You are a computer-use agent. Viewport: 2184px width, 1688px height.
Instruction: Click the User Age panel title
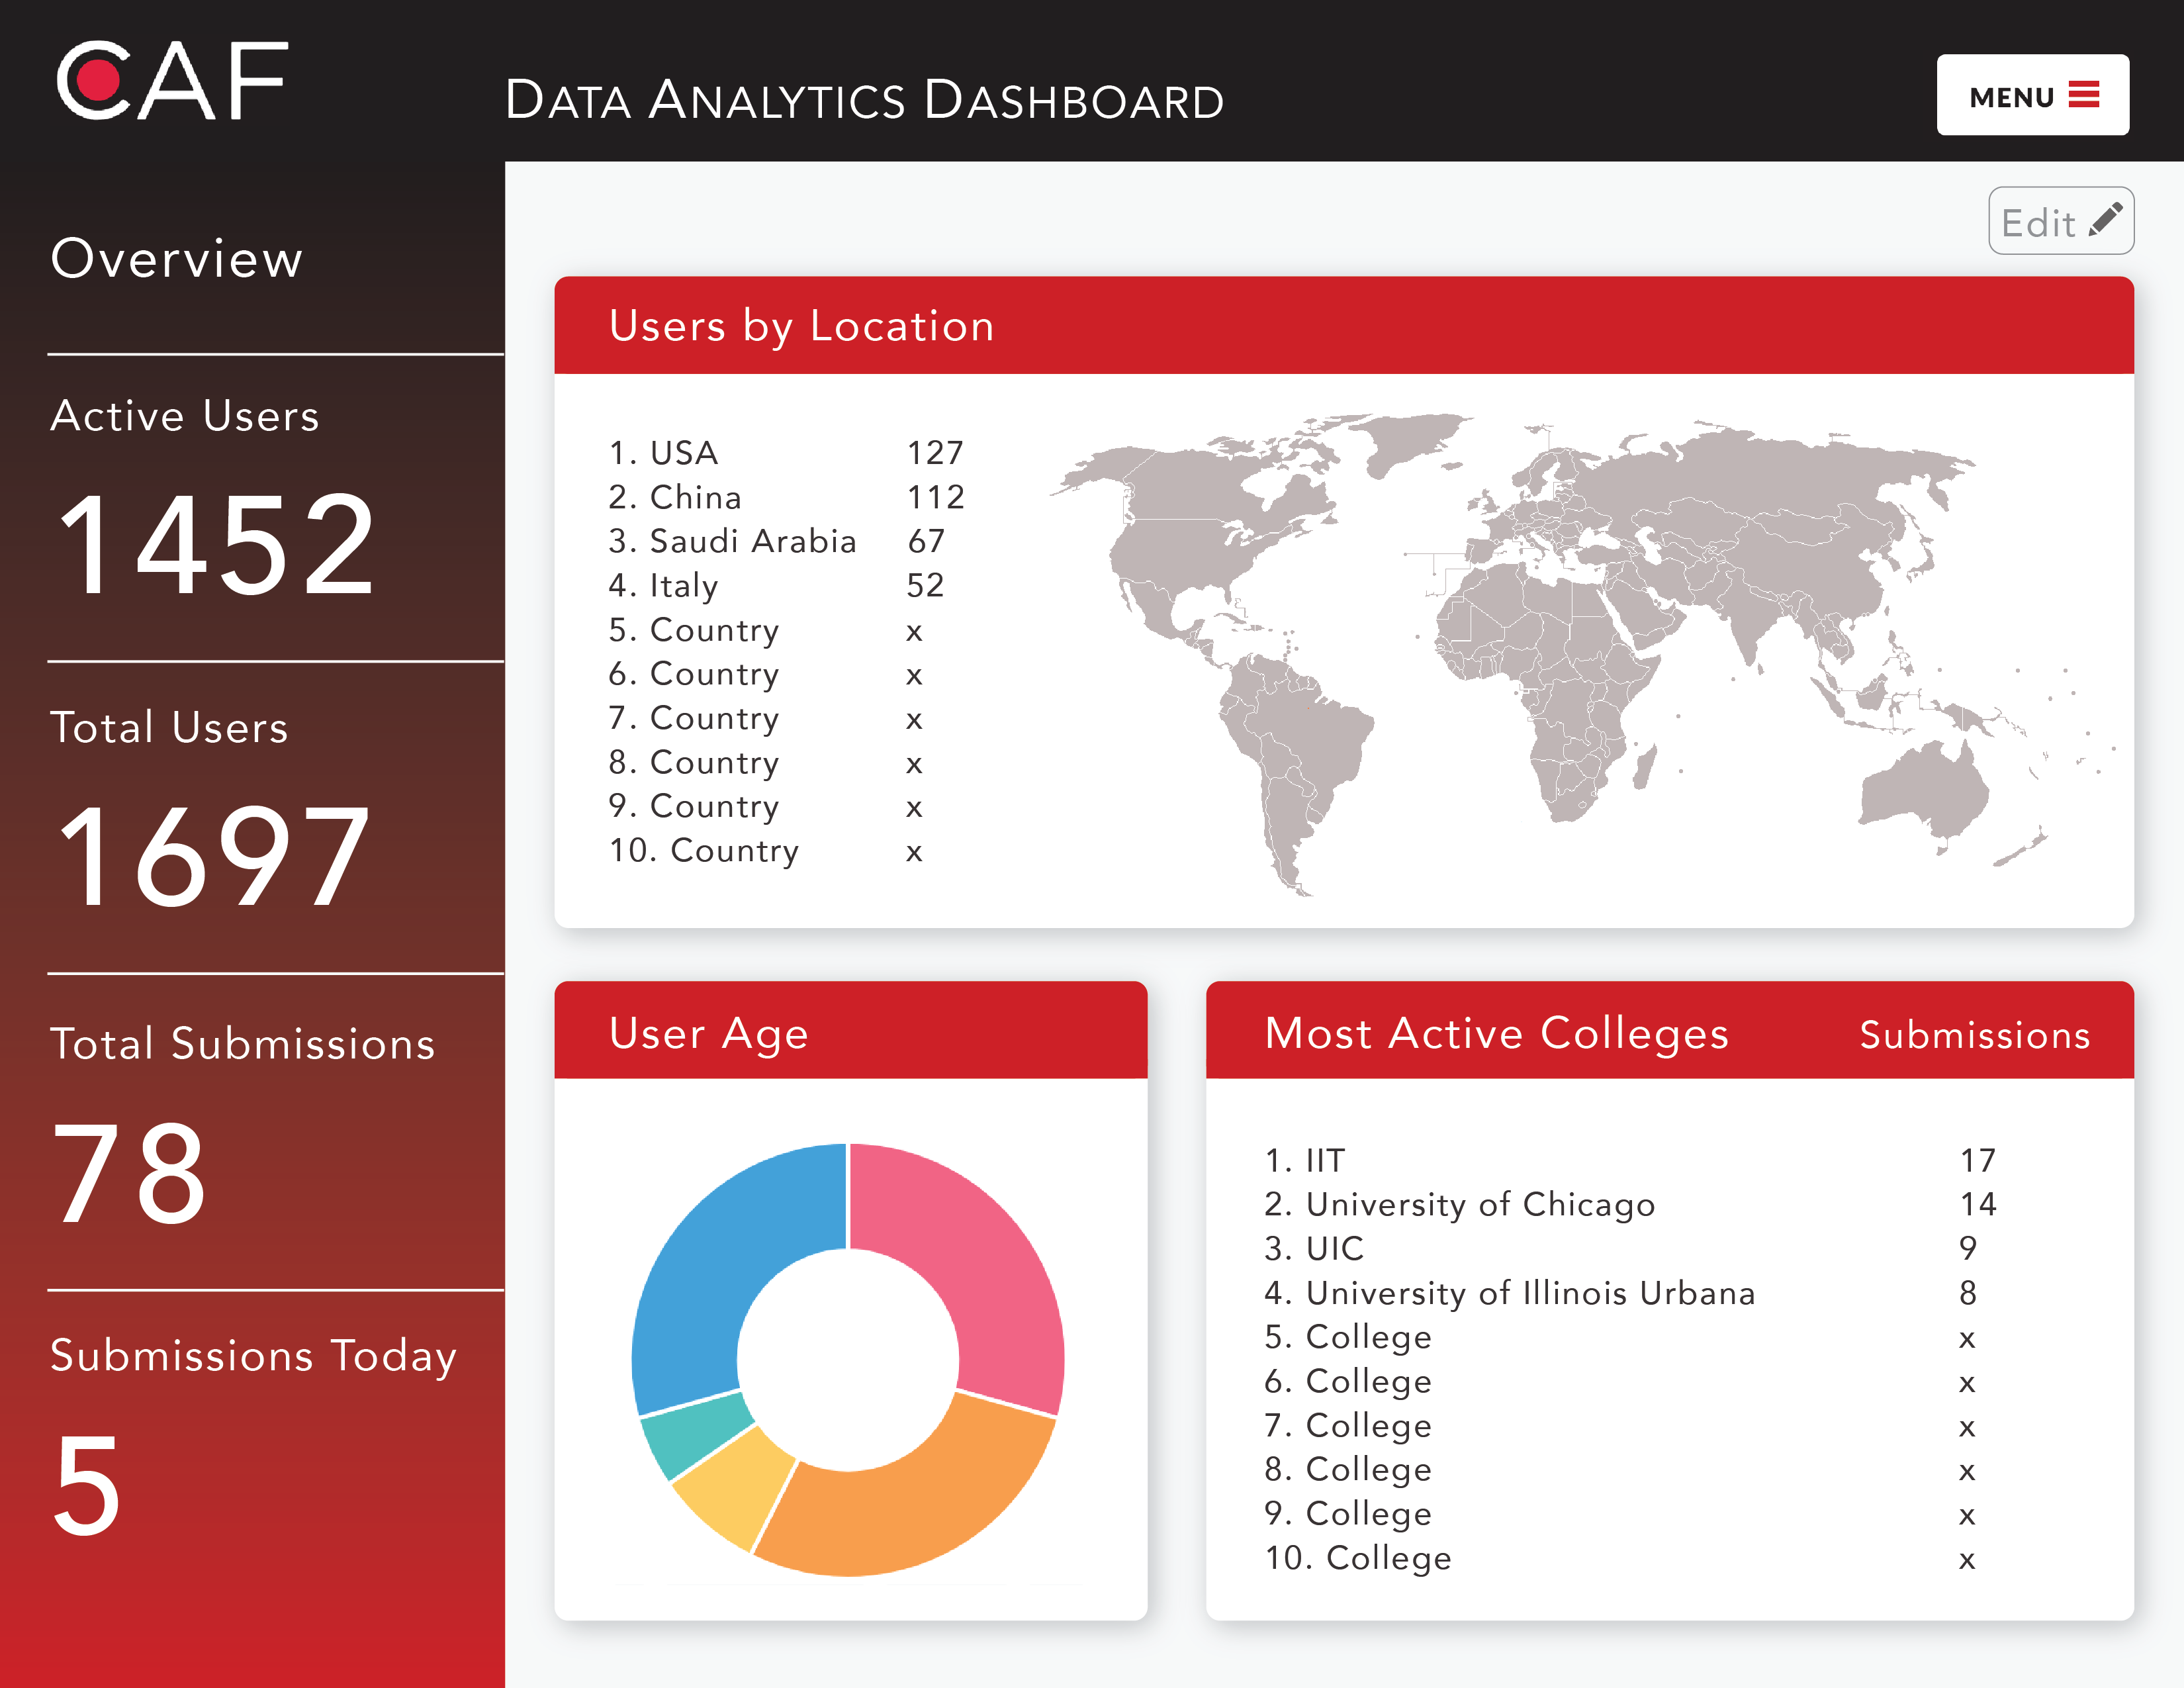[708, 1033]
